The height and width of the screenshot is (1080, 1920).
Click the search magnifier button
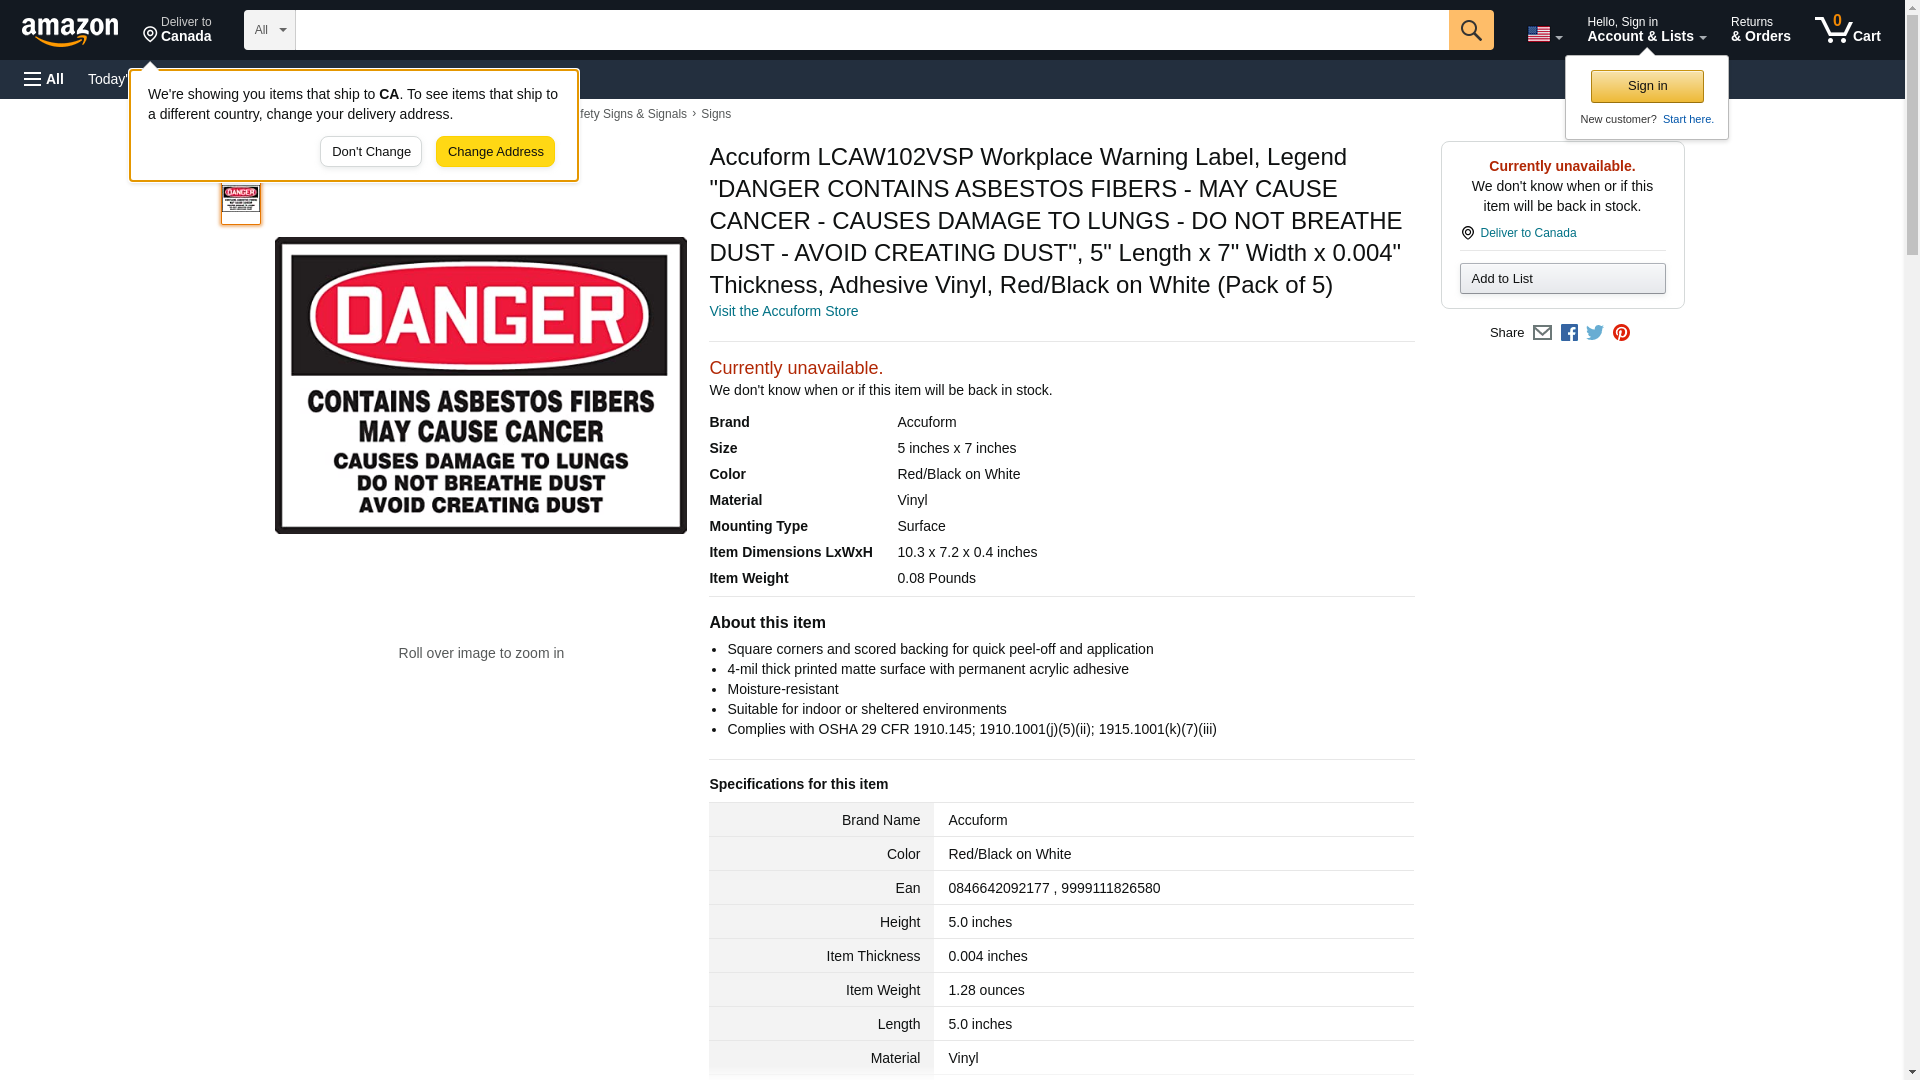coord(1470,30)
